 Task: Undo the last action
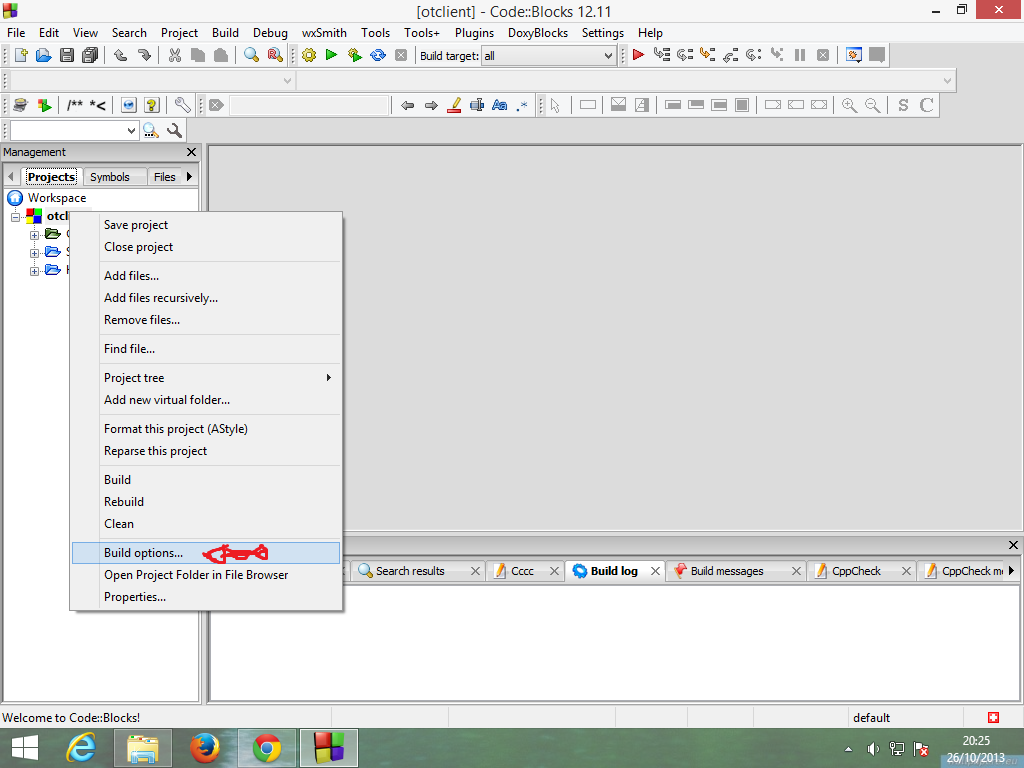[121, 56]
